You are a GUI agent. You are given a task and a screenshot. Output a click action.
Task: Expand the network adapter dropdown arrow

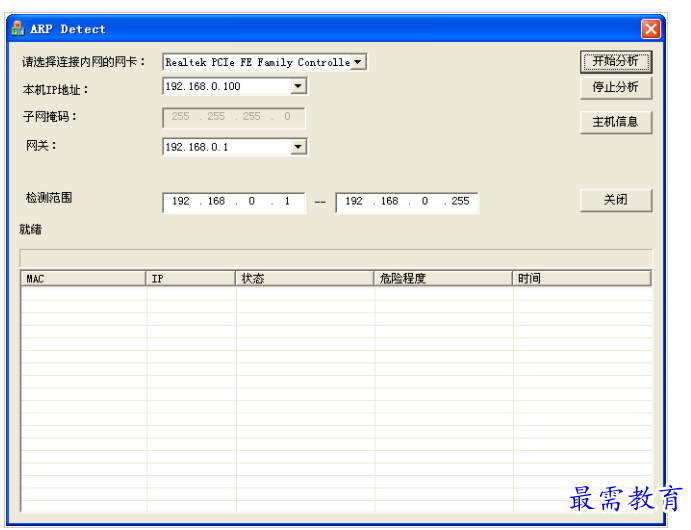click(x=358, y=62)
